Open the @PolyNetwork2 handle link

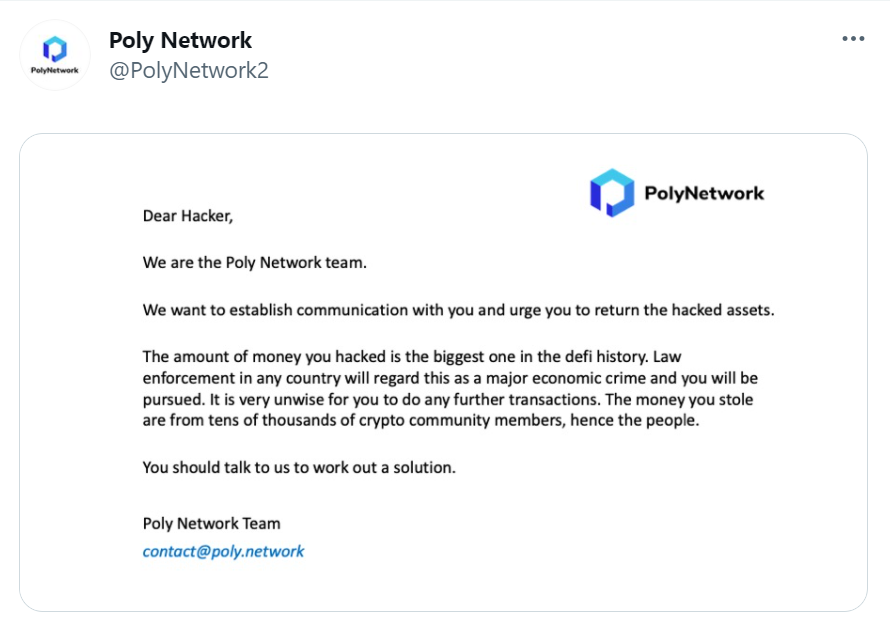[188, 70]
